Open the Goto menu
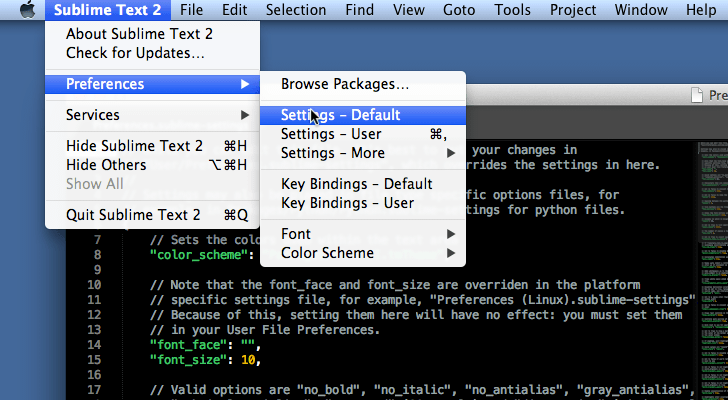 click(x=459, y=10)
